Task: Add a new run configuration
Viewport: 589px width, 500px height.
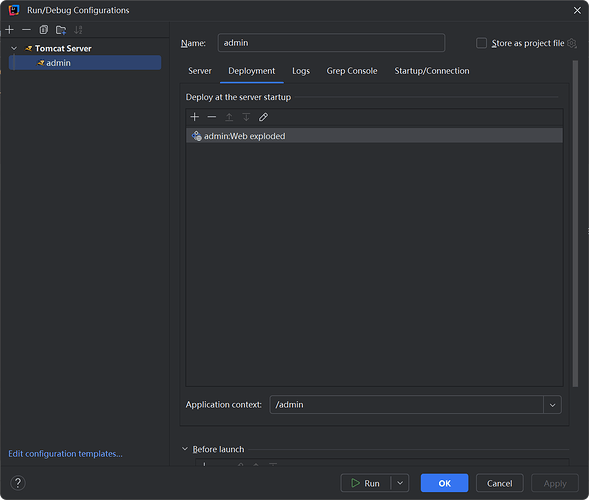Action: point(10,30)
